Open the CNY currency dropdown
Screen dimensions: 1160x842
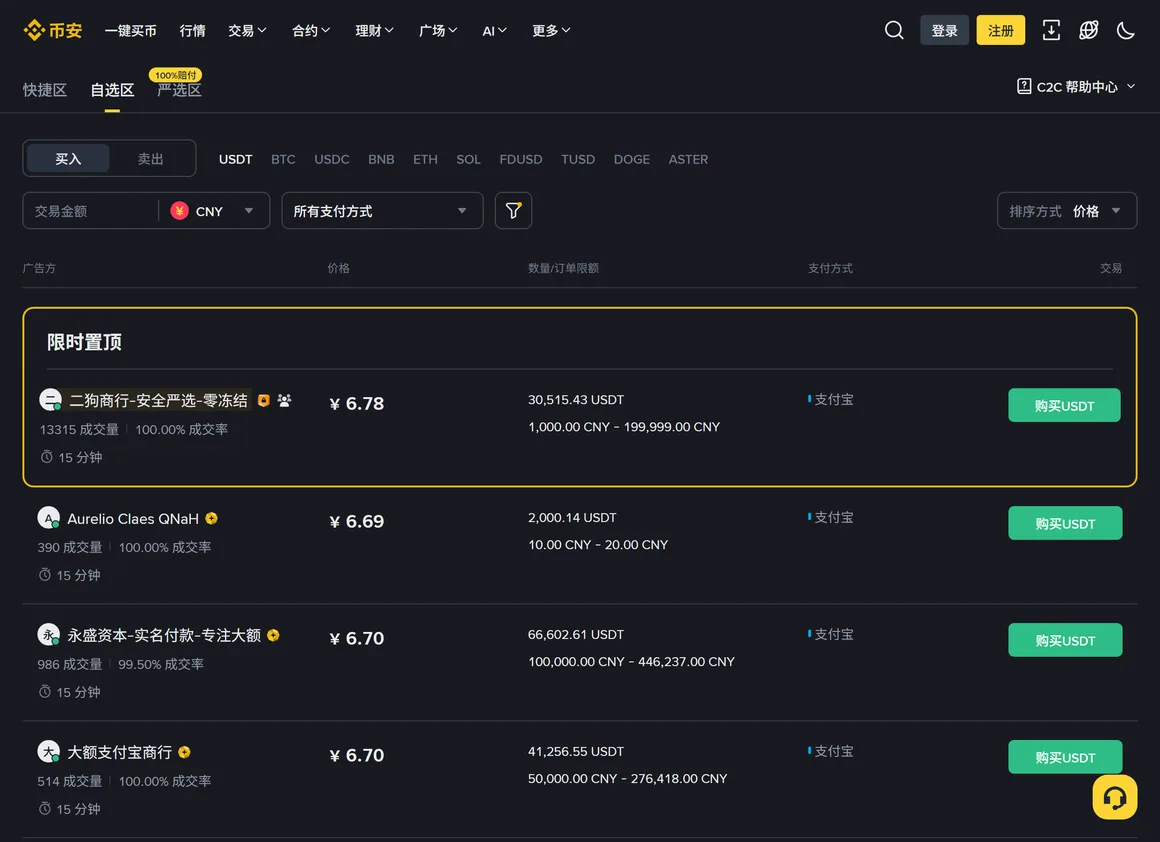pyautogui.click(x=213, y=211)
